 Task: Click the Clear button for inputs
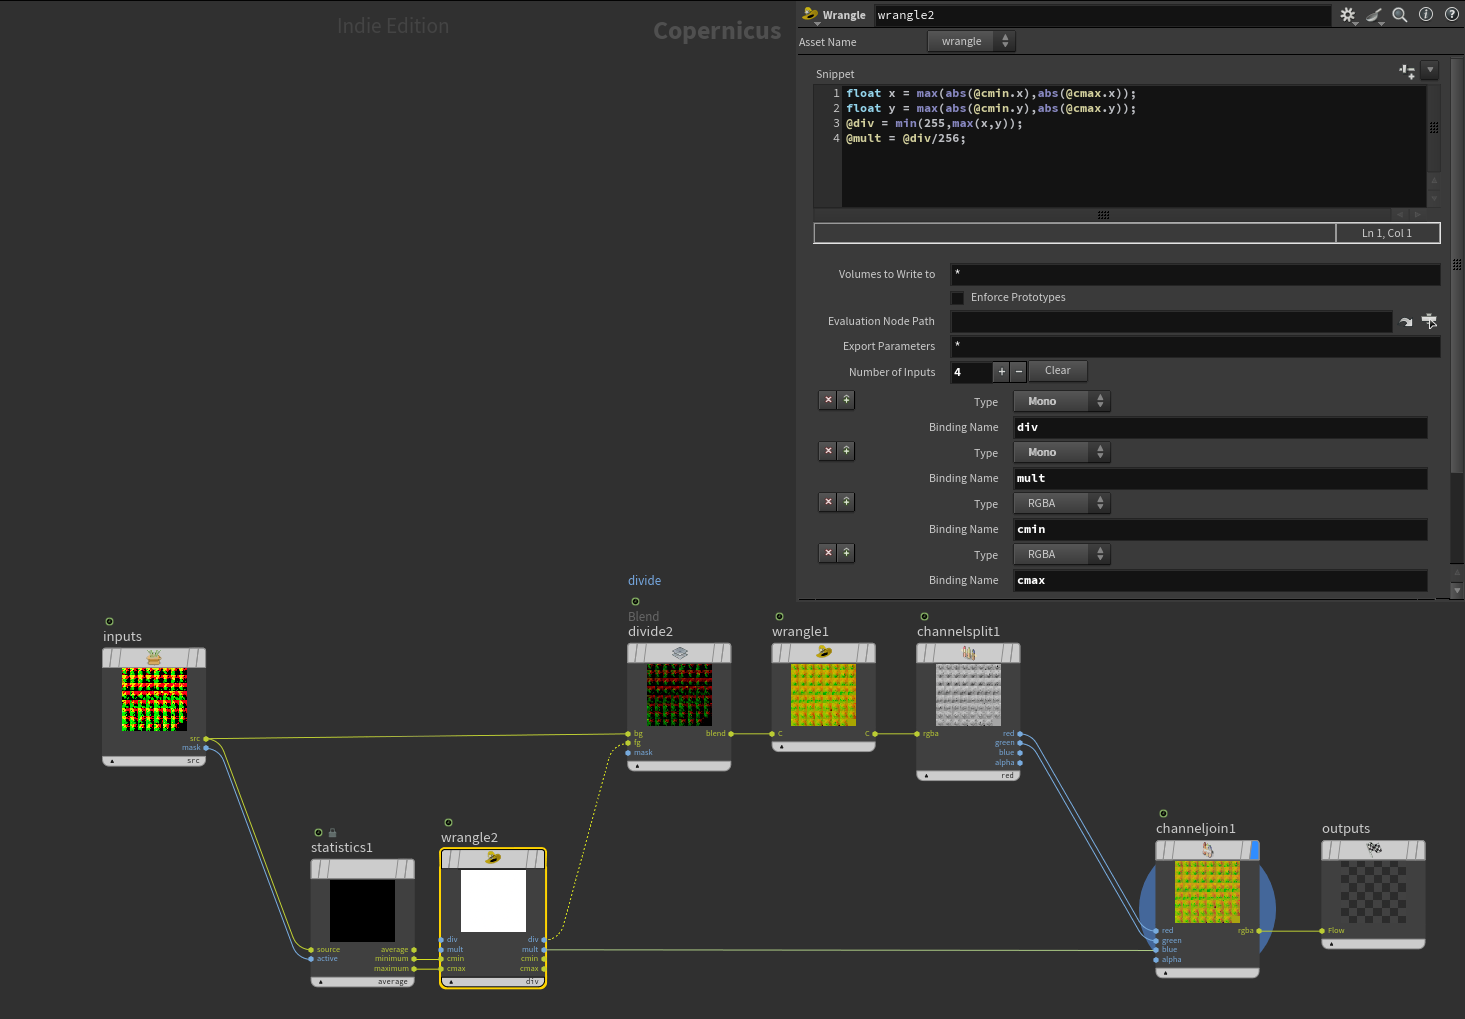pyautogui.click(x=1058, y=371)
